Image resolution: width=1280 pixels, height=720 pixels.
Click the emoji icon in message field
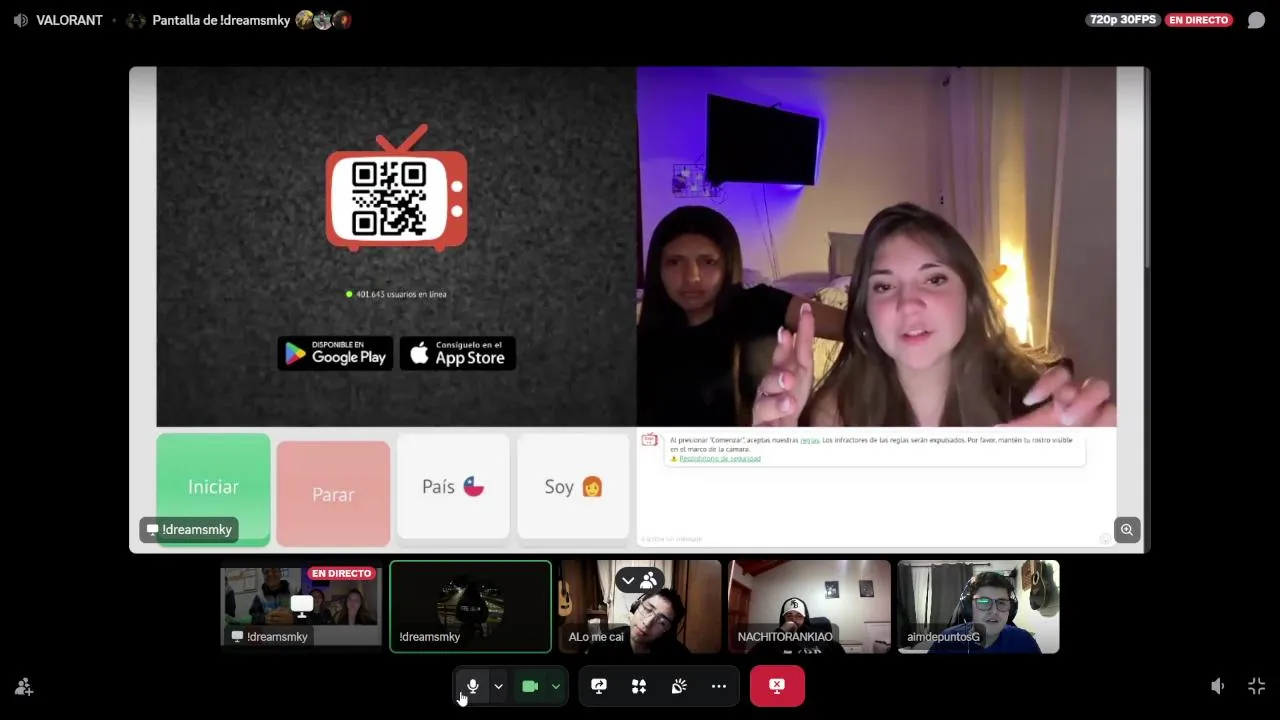tap(1105, 539)
